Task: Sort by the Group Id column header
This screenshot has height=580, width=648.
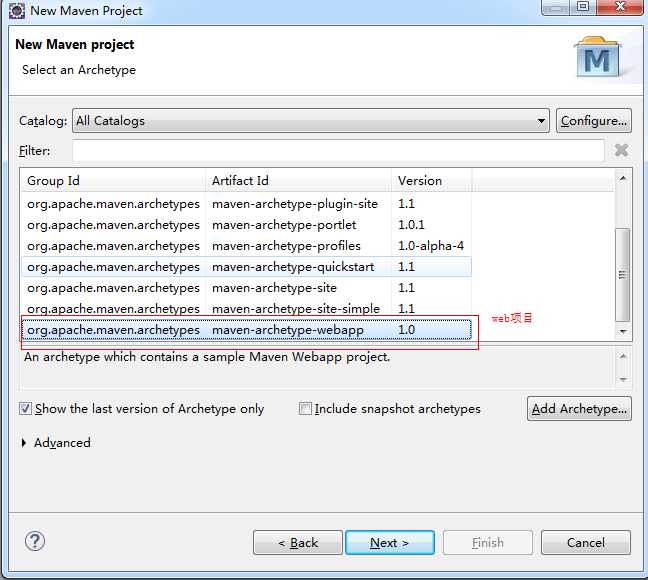Action: [x=113, y=181]
